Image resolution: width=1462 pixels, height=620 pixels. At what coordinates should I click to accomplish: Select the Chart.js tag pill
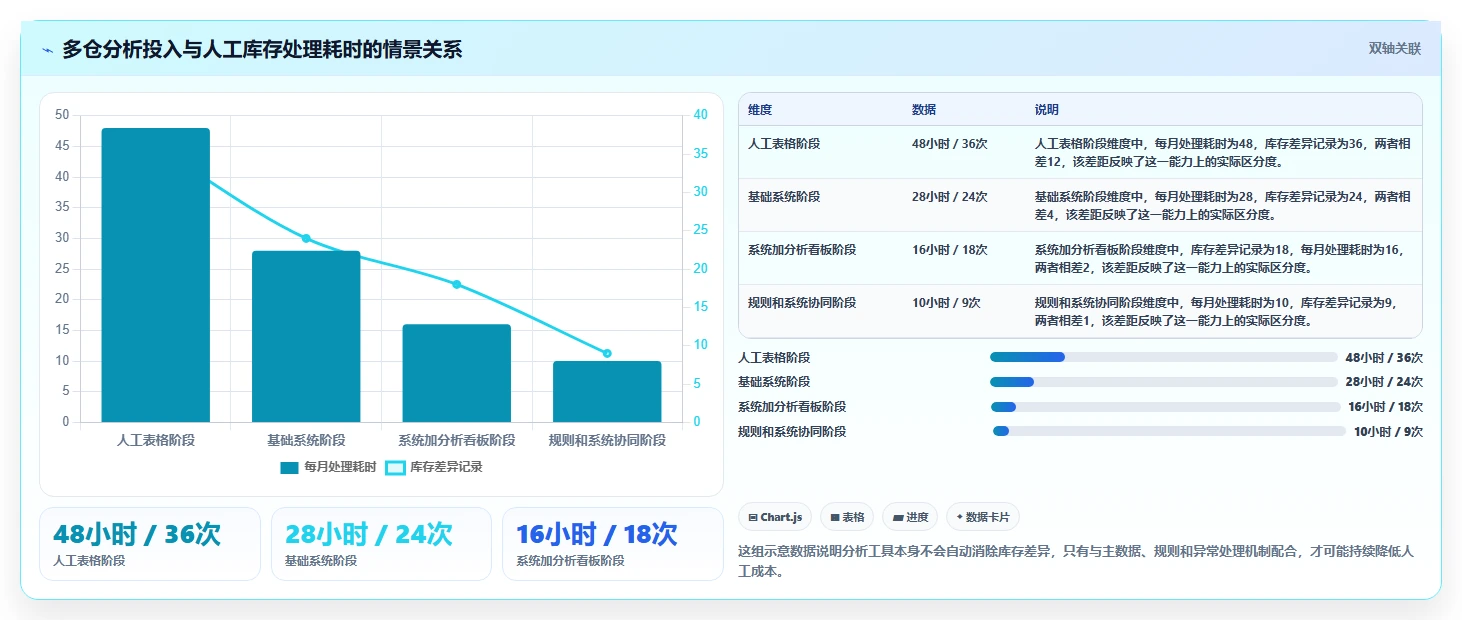775,517
